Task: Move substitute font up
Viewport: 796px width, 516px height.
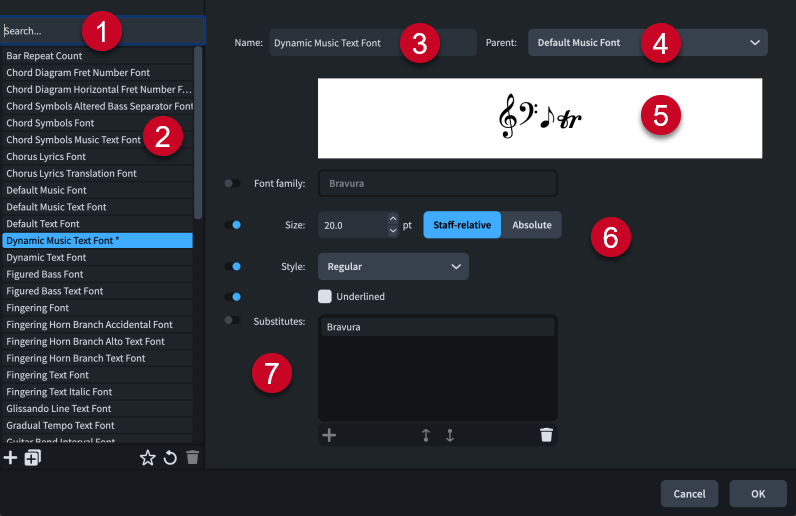Action: coord(425,435)
